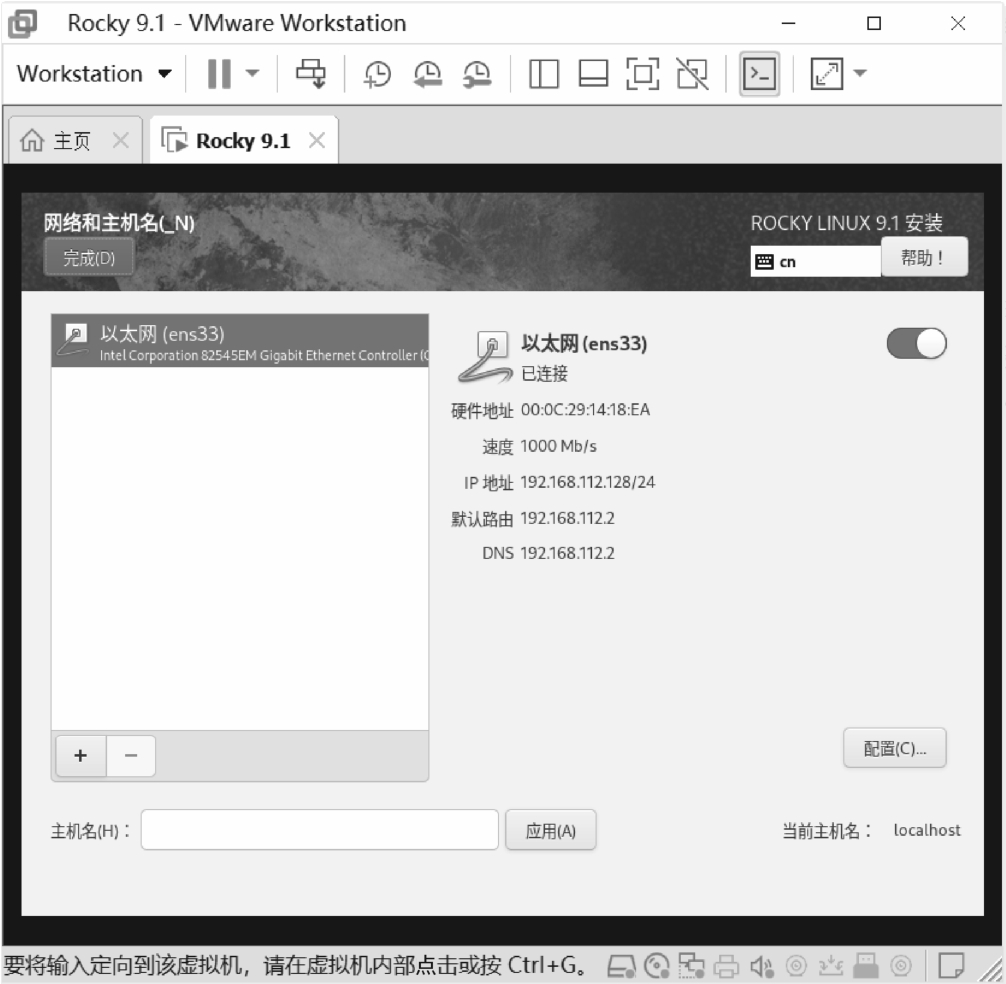
Task: Add a network device with plus button
Action: point(81,756)
